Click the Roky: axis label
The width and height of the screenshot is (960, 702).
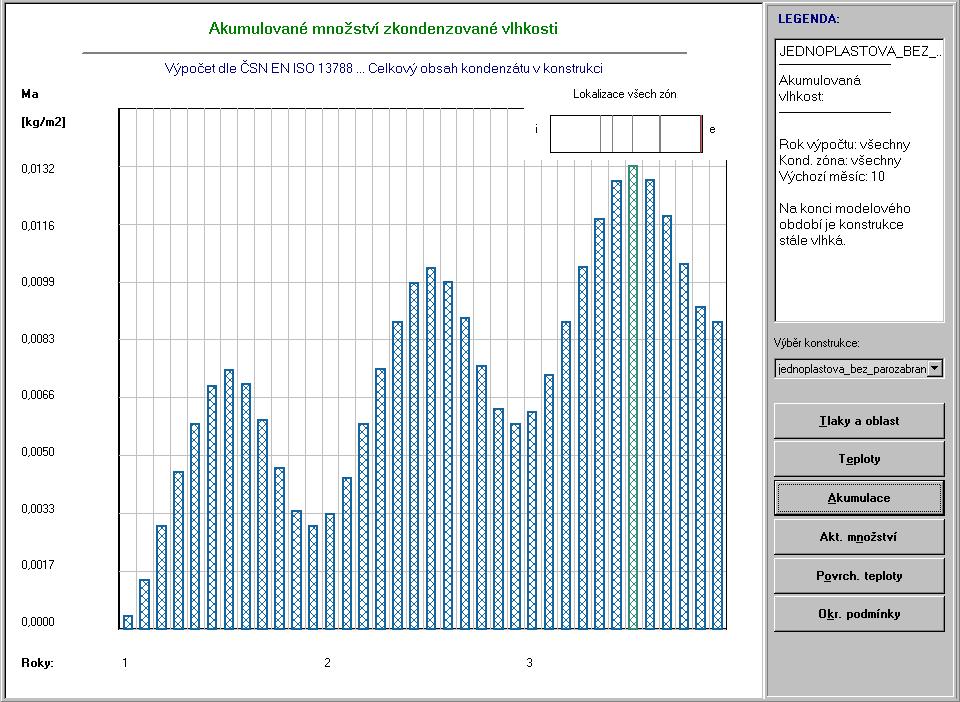pos(37,663)
